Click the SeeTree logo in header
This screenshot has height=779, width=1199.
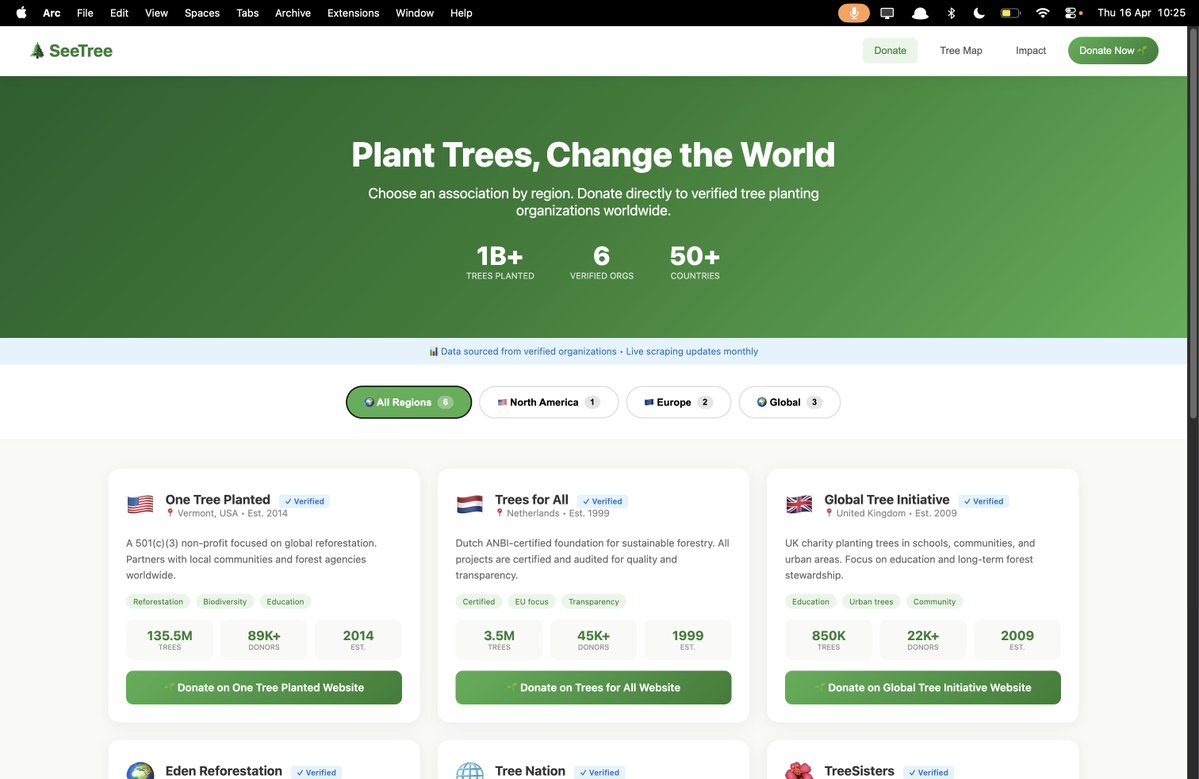[71, 50]
